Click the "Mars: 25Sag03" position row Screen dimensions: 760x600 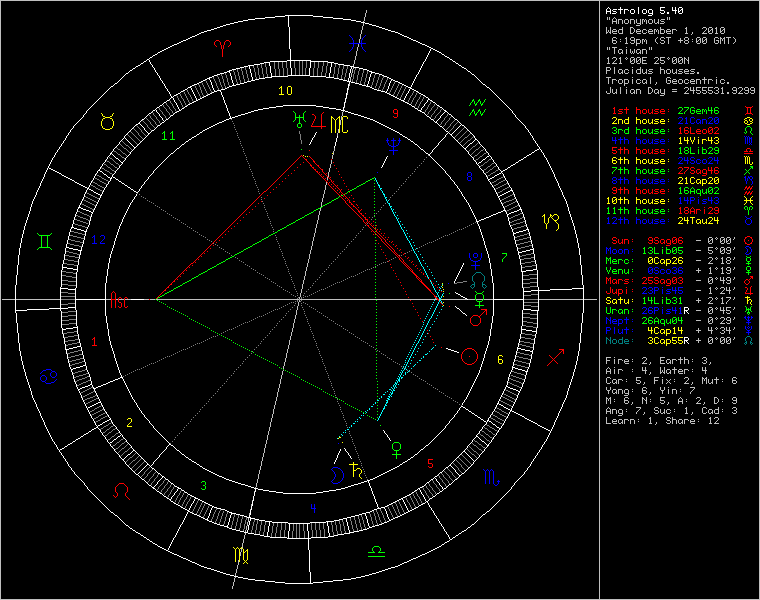coord(680,281)
